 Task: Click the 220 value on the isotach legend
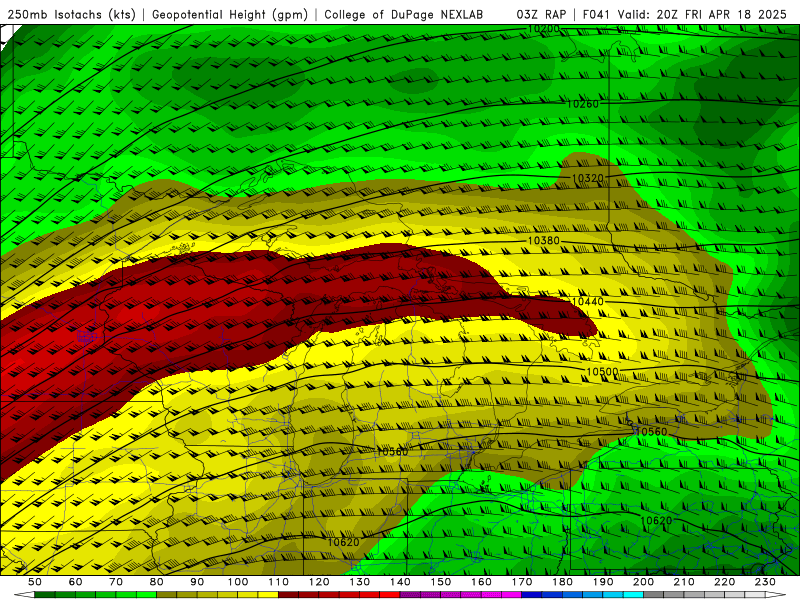[x=724, y=582]
